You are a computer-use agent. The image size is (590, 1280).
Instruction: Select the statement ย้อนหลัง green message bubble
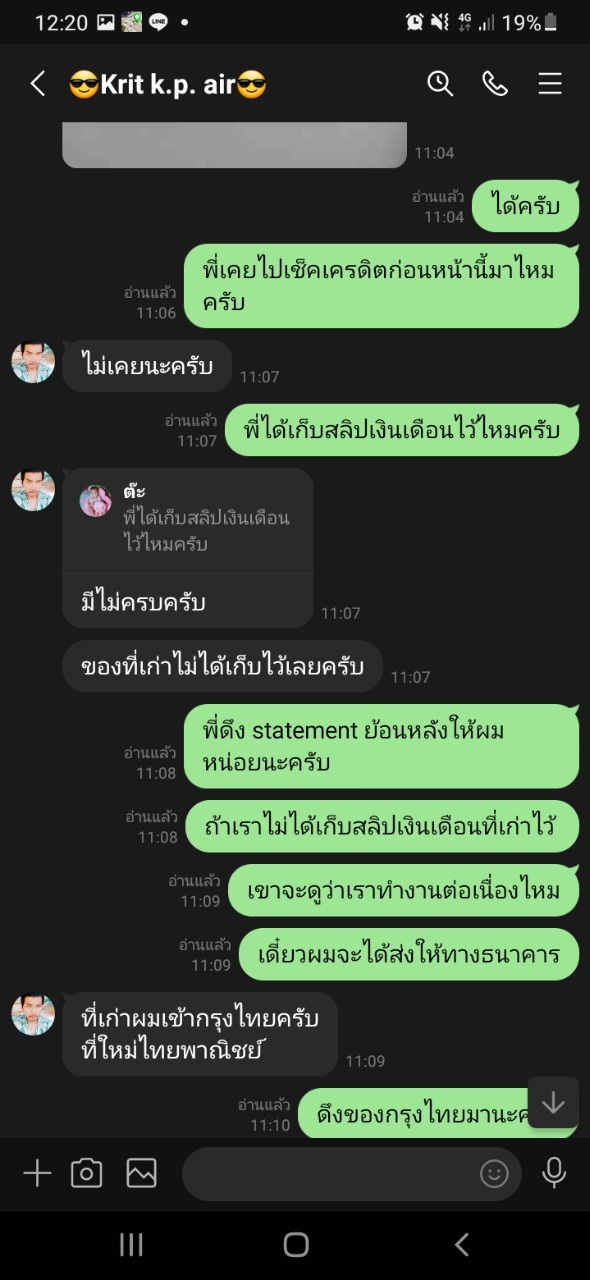tap(382, 746)
